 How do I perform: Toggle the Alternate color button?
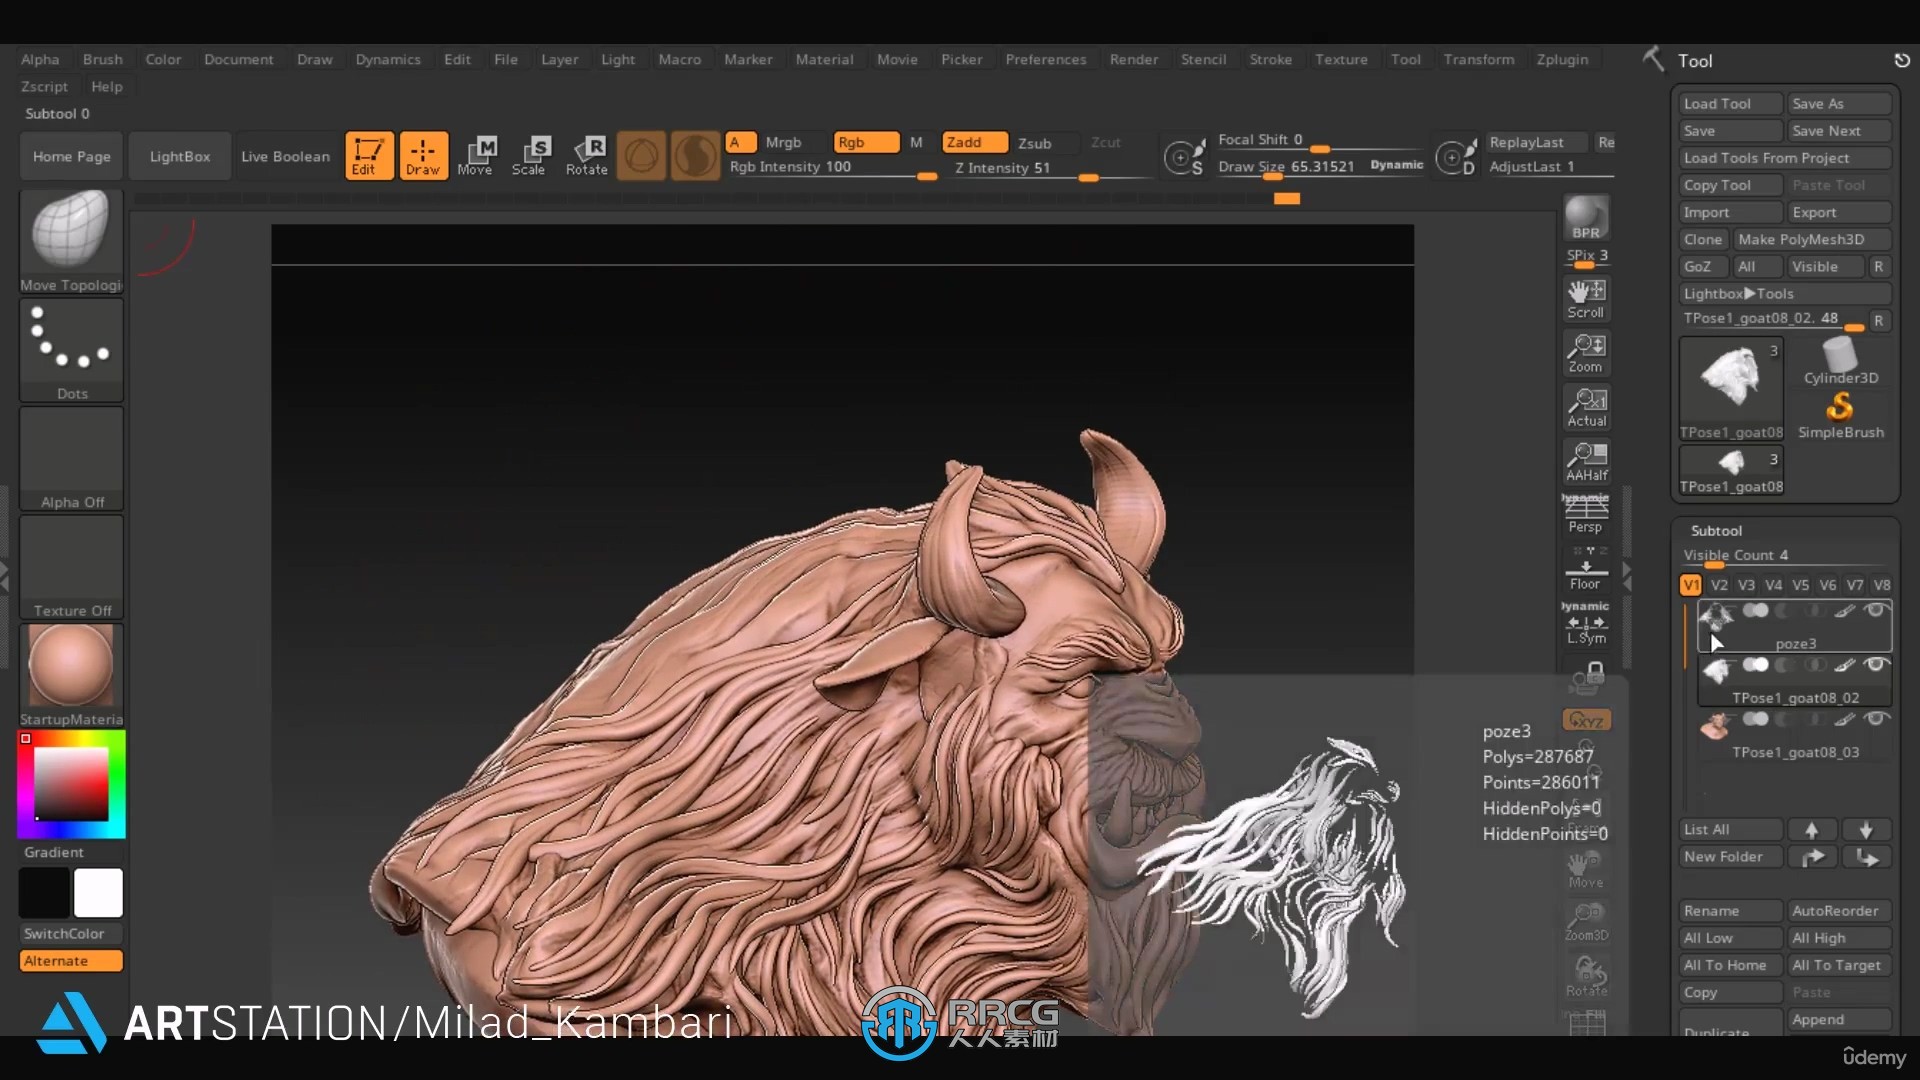[71, 960]
